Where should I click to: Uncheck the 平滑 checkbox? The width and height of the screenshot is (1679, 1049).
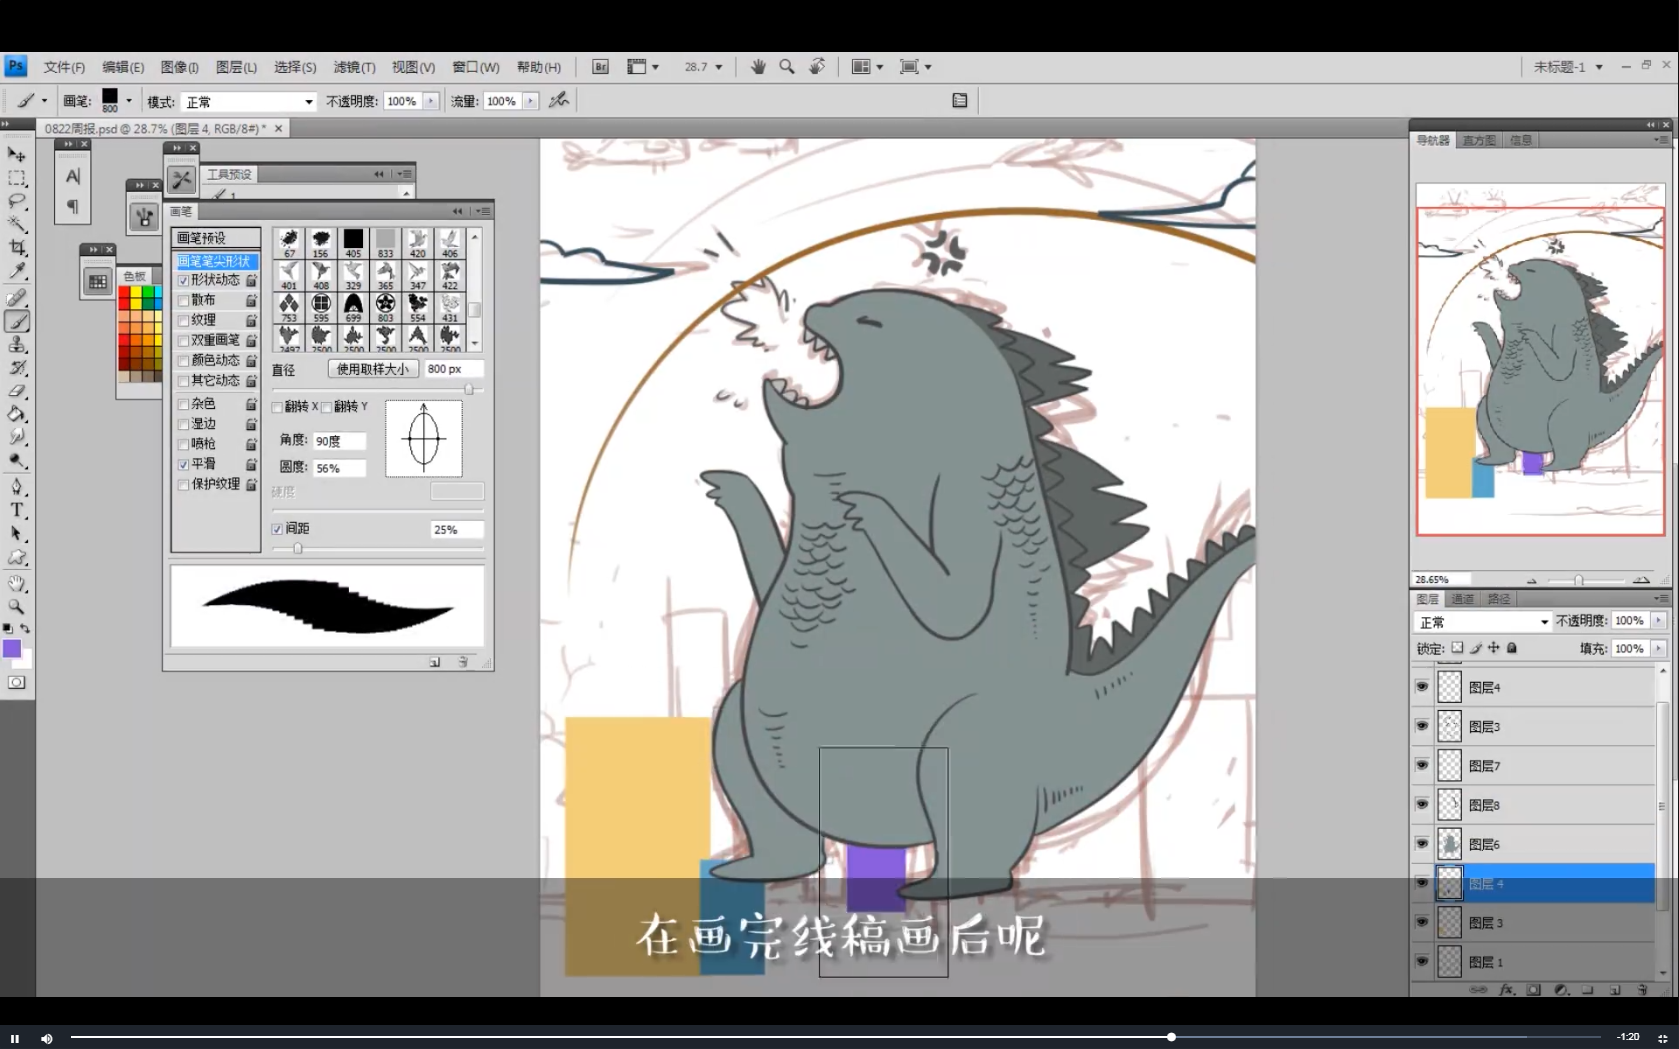click(183, 465)
